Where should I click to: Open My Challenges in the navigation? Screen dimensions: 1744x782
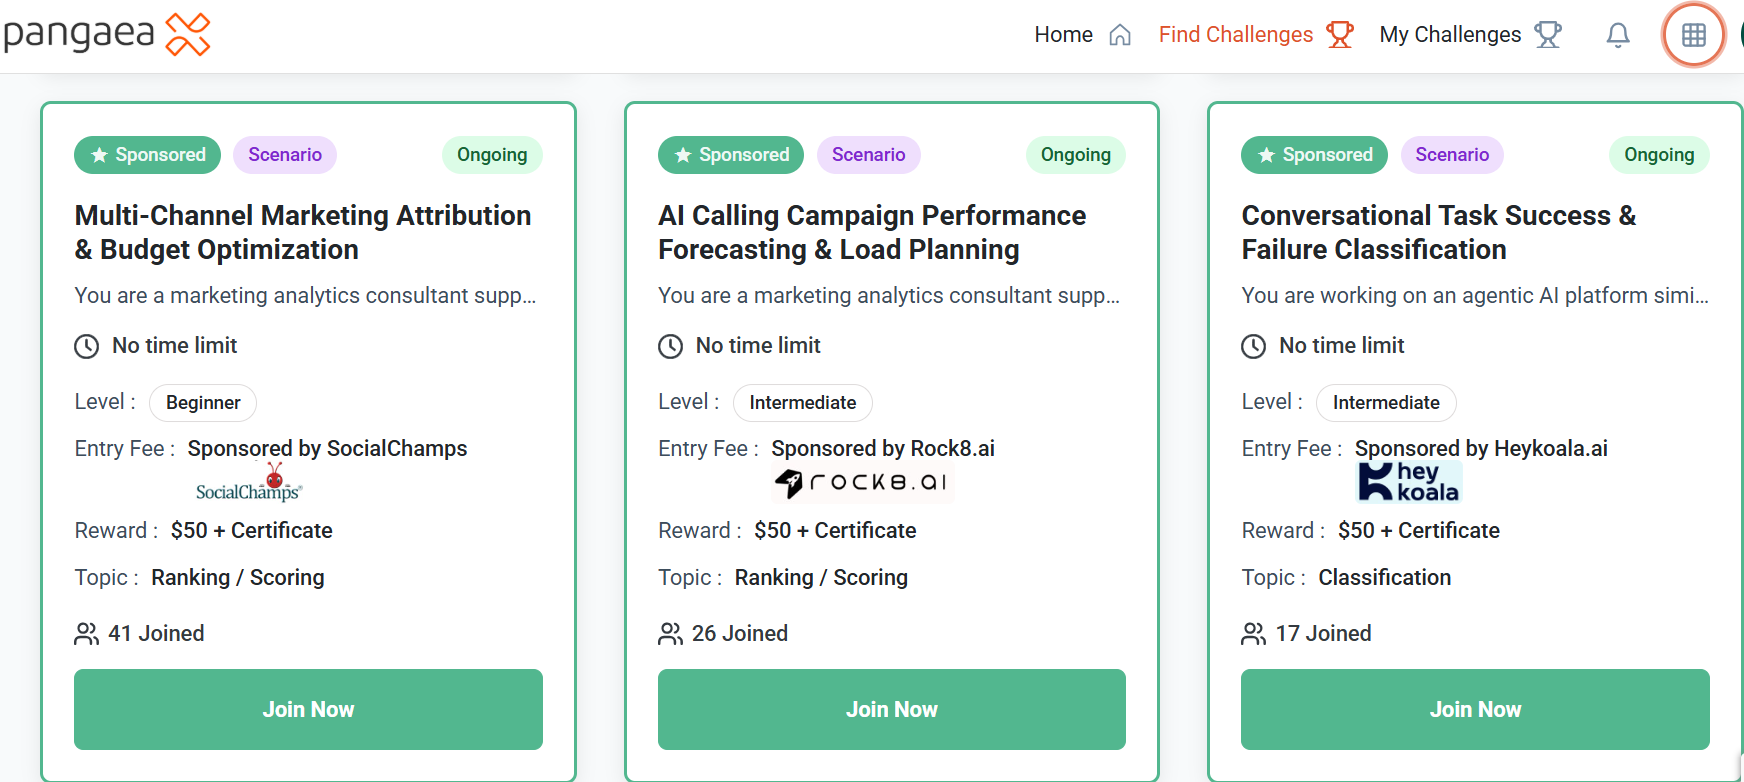[x=1469, y=35]
